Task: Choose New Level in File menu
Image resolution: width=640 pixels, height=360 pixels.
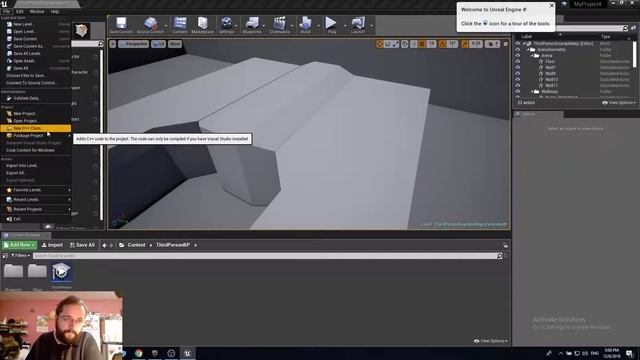Action: 36,24
